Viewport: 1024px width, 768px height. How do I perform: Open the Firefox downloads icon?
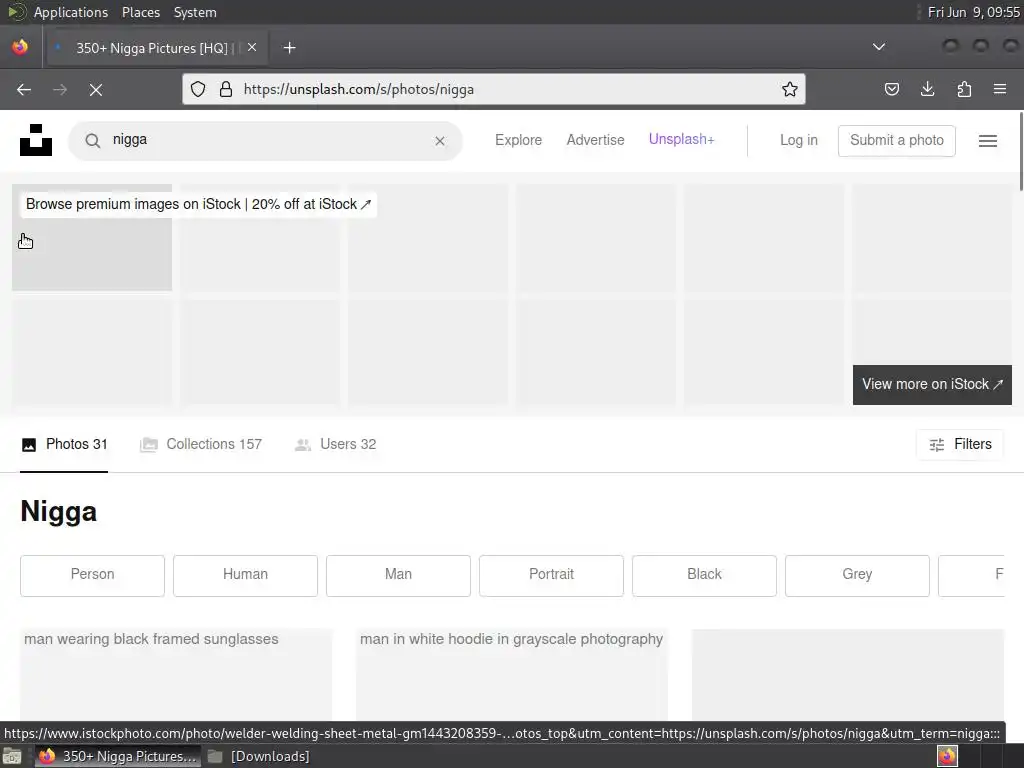click(927, 89)
